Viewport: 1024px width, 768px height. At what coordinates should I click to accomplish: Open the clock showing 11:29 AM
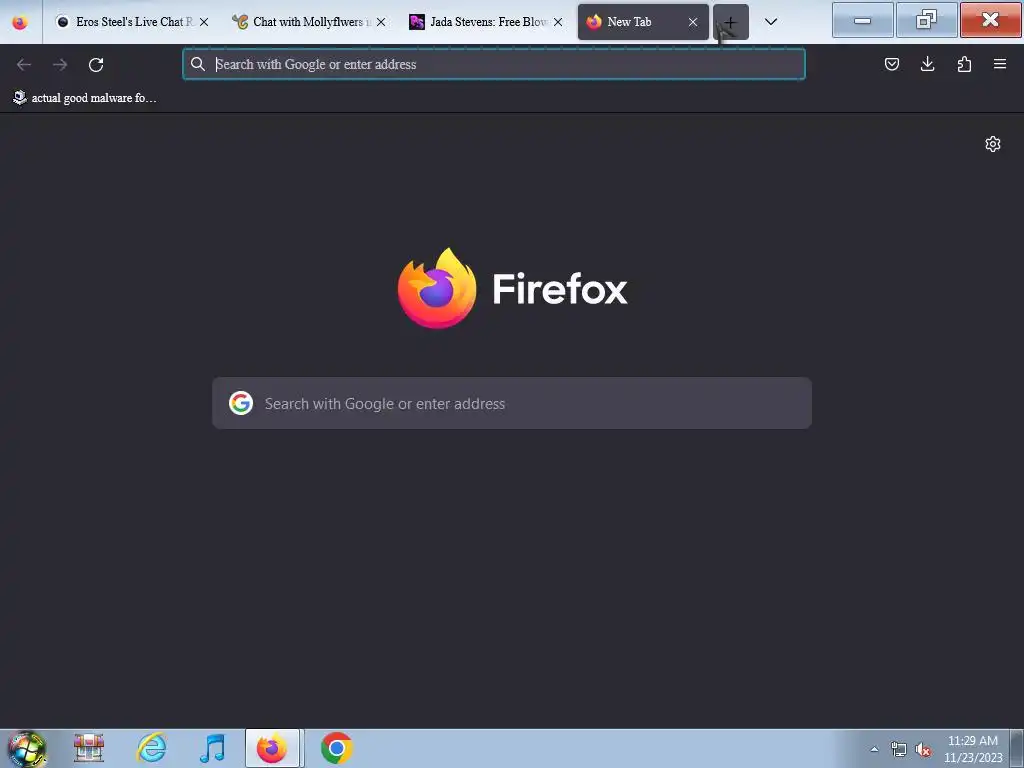(x=973, y=749)
